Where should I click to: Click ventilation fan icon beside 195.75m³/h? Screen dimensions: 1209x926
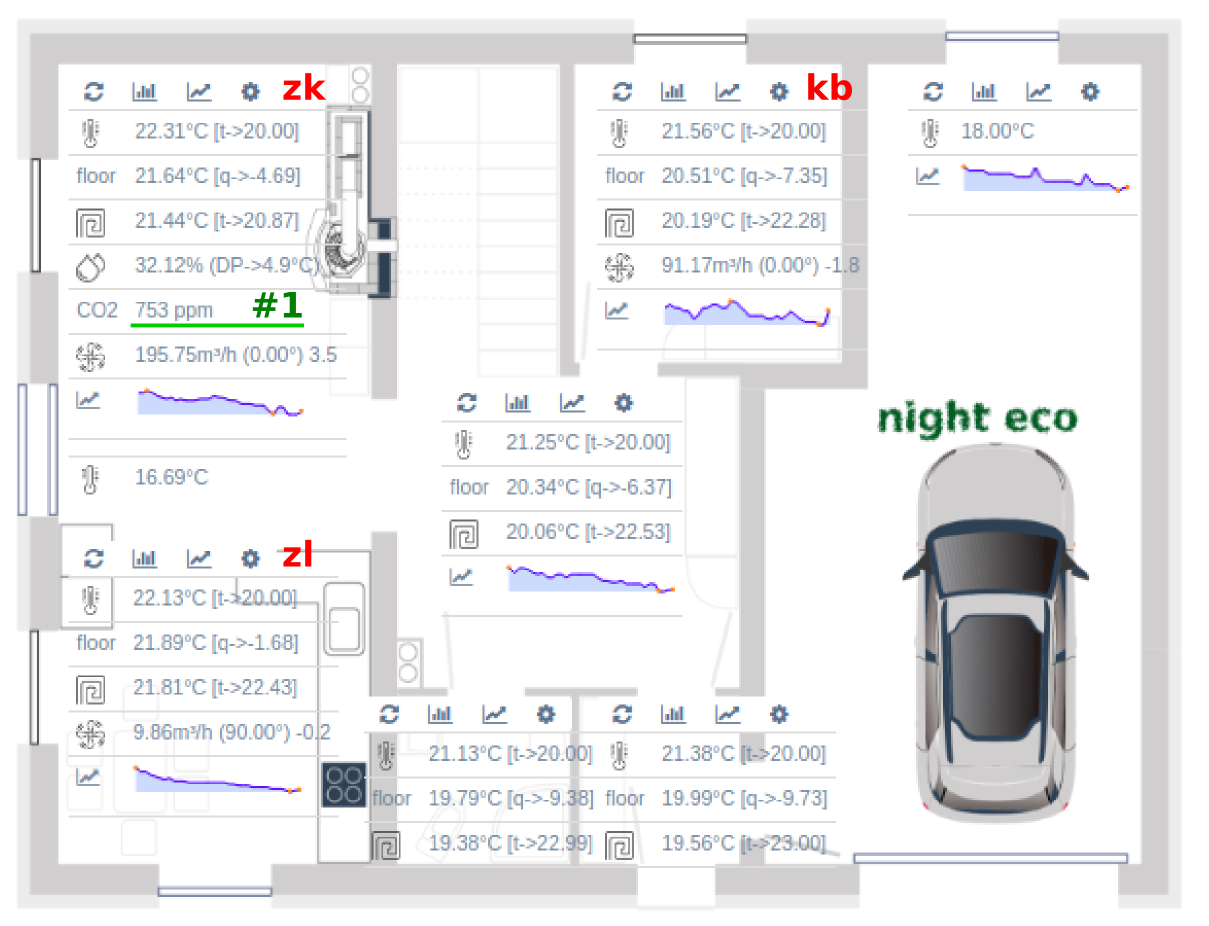click(x=91, y=355)
